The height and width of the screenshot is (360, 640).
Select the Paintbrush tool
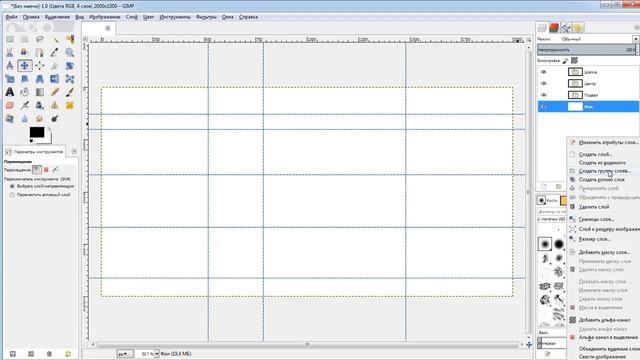tap(70, 92)
